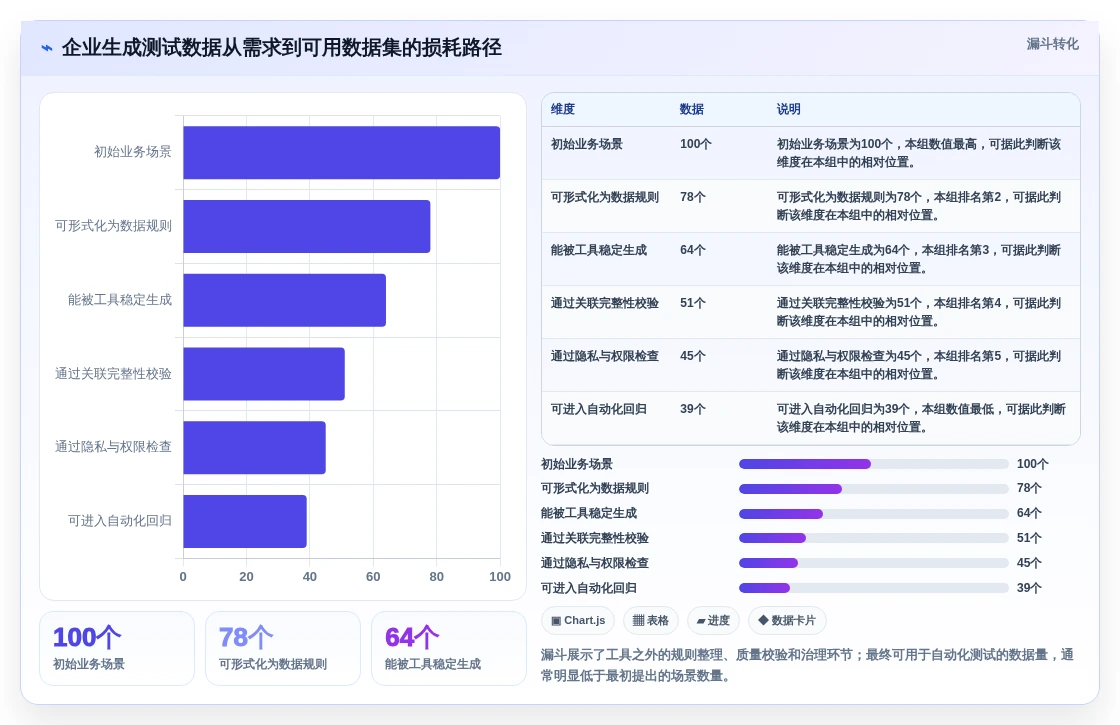Click the 可进入自动化回归 chart bar
1120x725 pixels.
[x=245, y=521]
